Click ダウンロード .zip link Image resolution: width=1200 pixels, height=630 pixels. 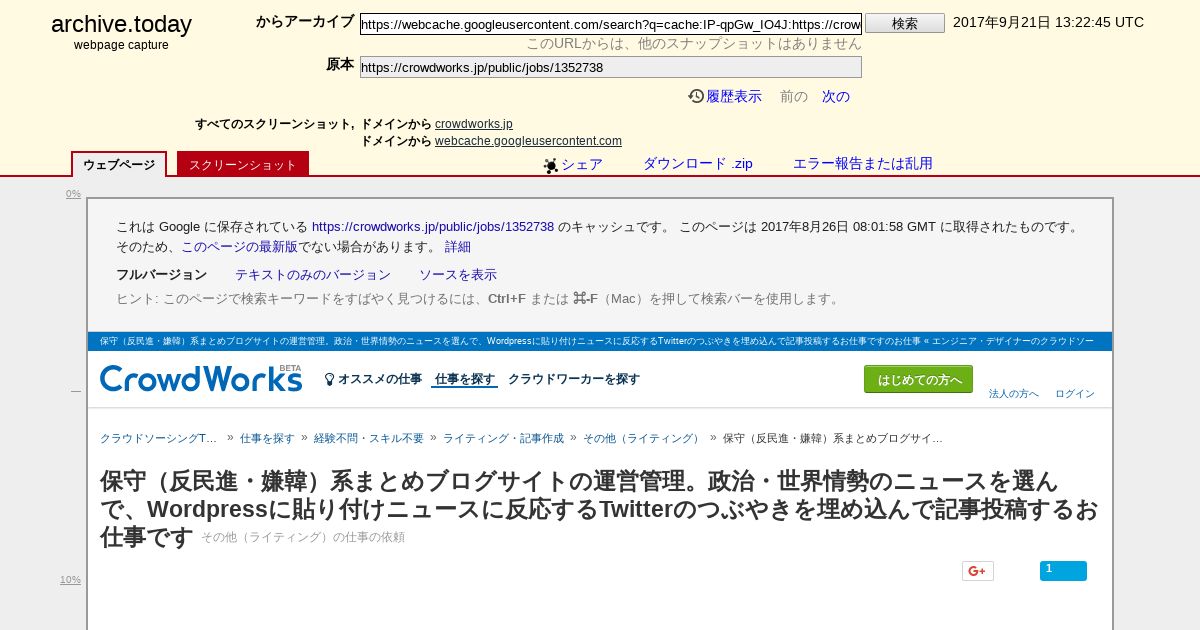tap(698, 164)
